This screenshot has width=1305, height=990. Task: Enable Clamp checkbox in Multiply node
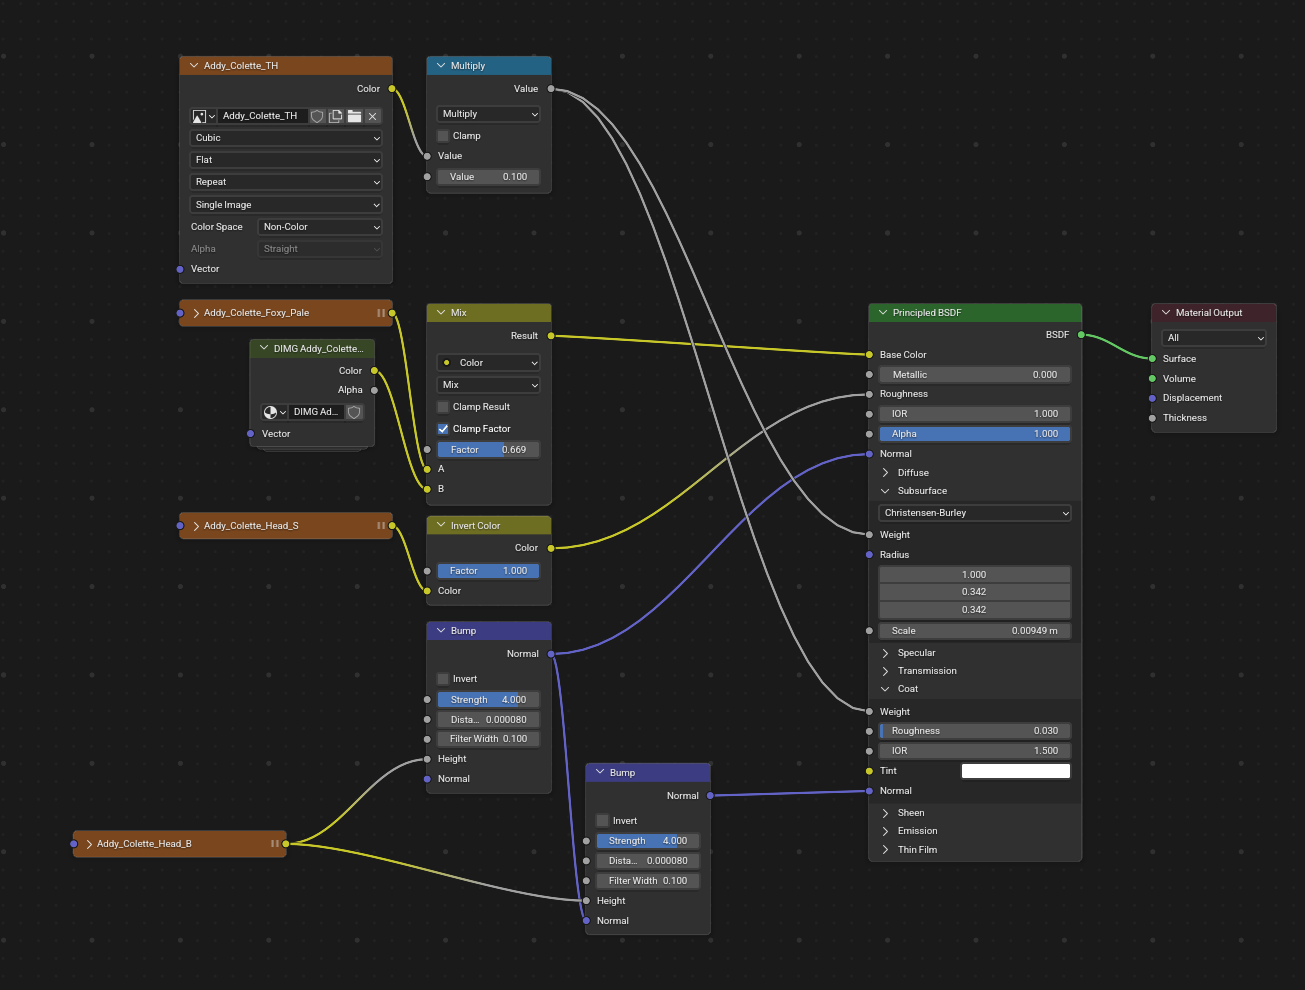tap(444, 136)
